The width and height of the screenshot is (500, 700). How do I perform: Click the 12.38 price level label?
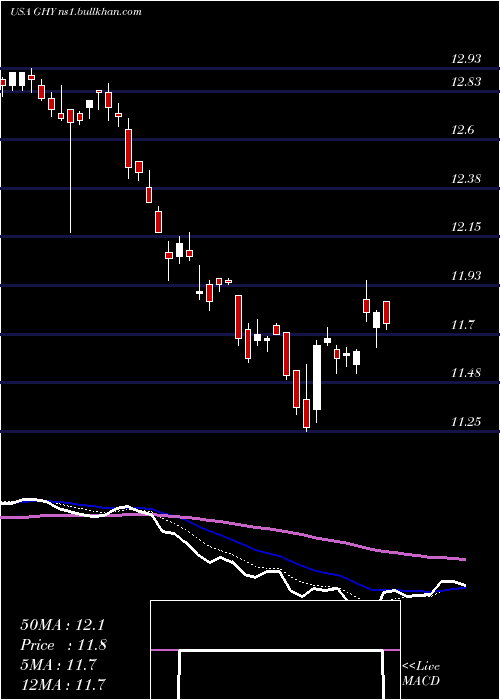(466, 179)
